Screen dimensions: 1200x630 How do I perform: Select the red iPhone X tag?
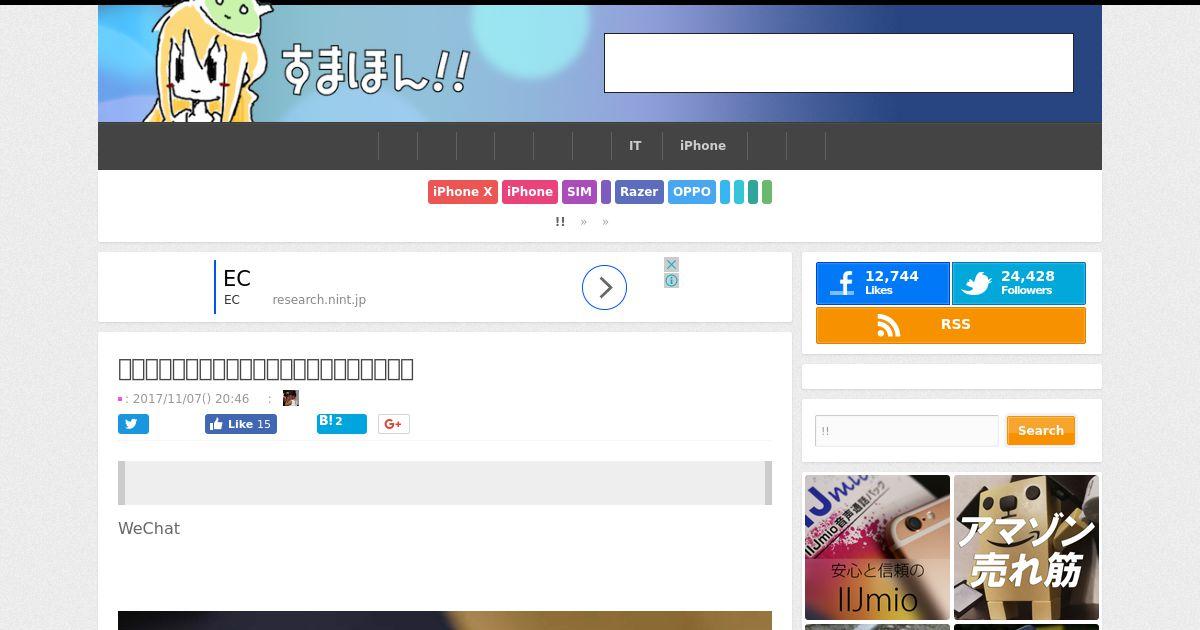463,192
